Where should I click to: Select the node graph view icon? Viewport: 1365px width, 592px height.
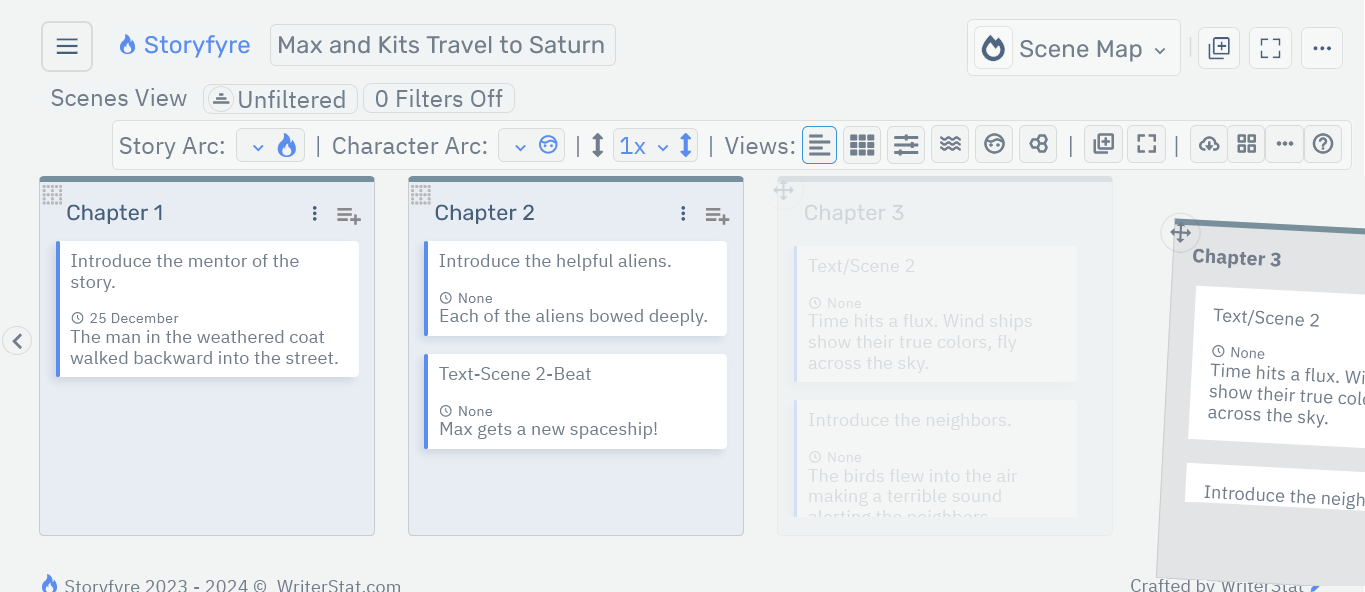(1038, 144)
